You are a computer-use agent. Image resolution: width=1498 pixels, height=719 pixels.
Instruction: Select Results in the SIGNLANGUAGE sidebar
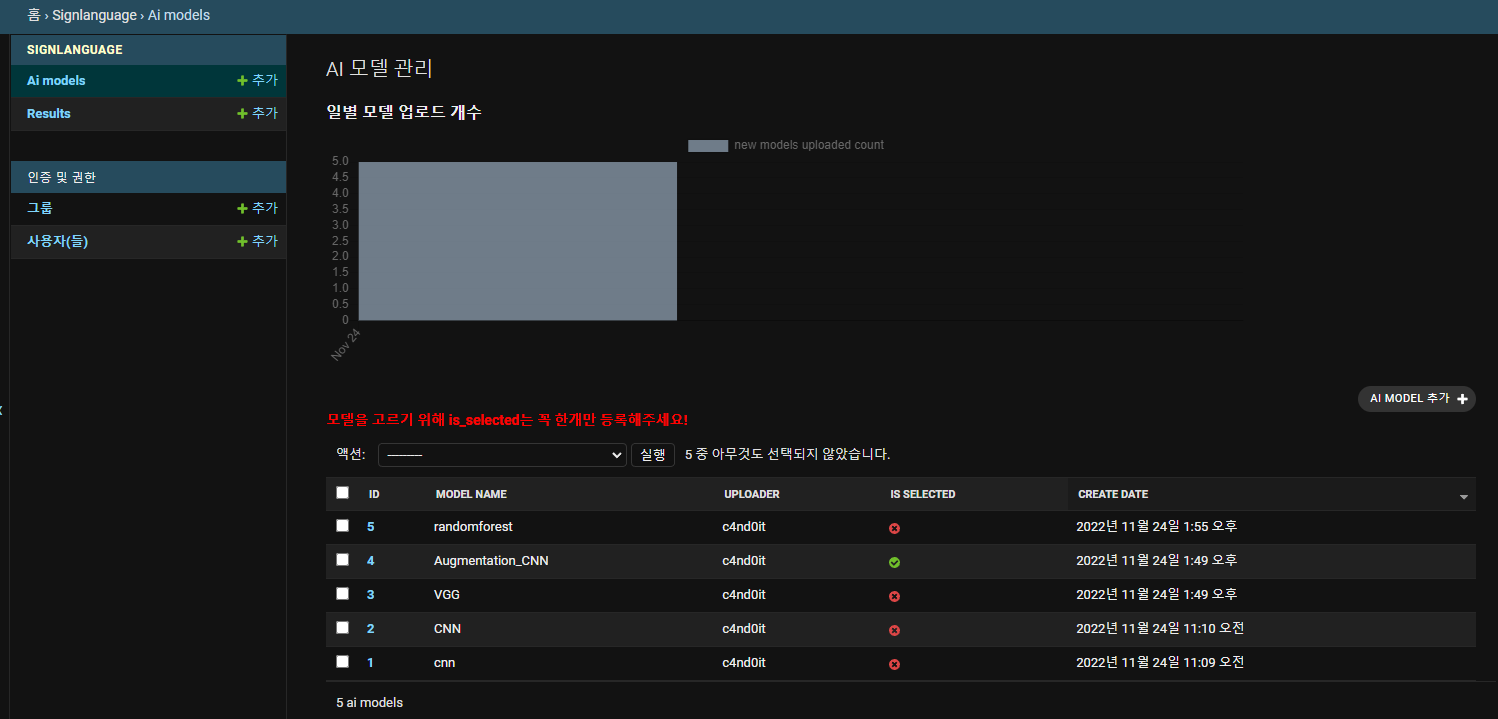coord(47,113)
